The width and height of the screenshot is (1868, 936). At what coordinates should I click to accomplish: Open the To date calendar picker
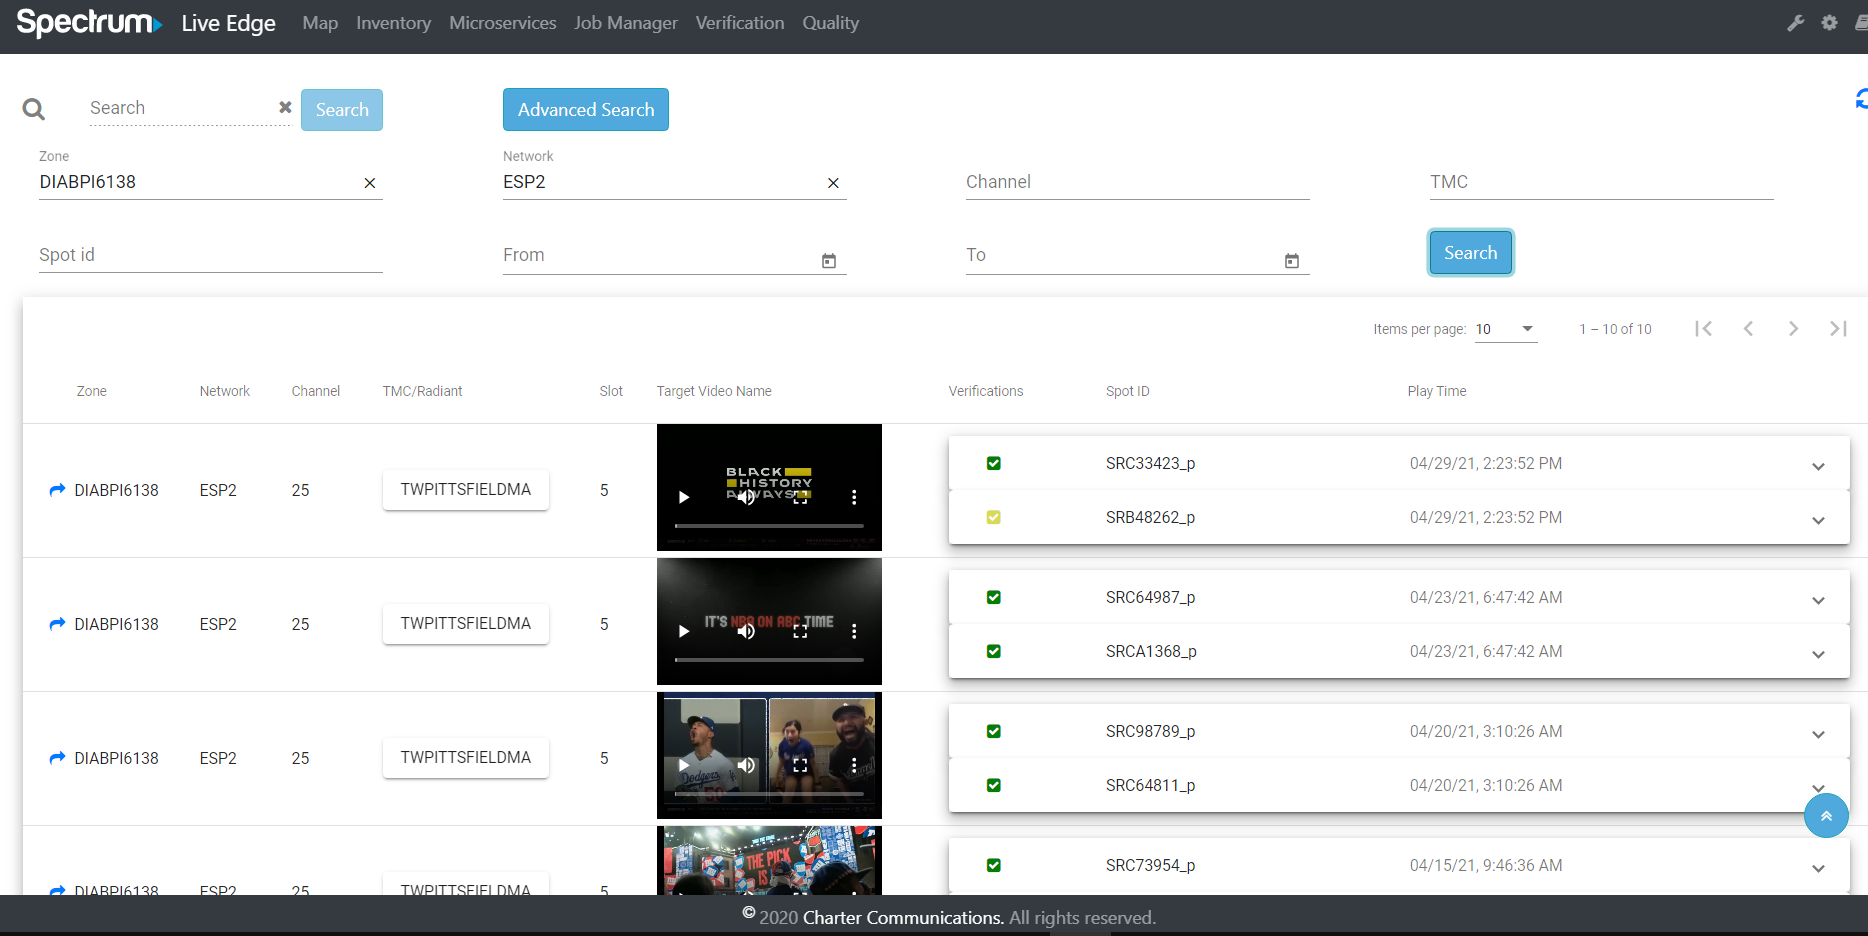coord(1292,261)
